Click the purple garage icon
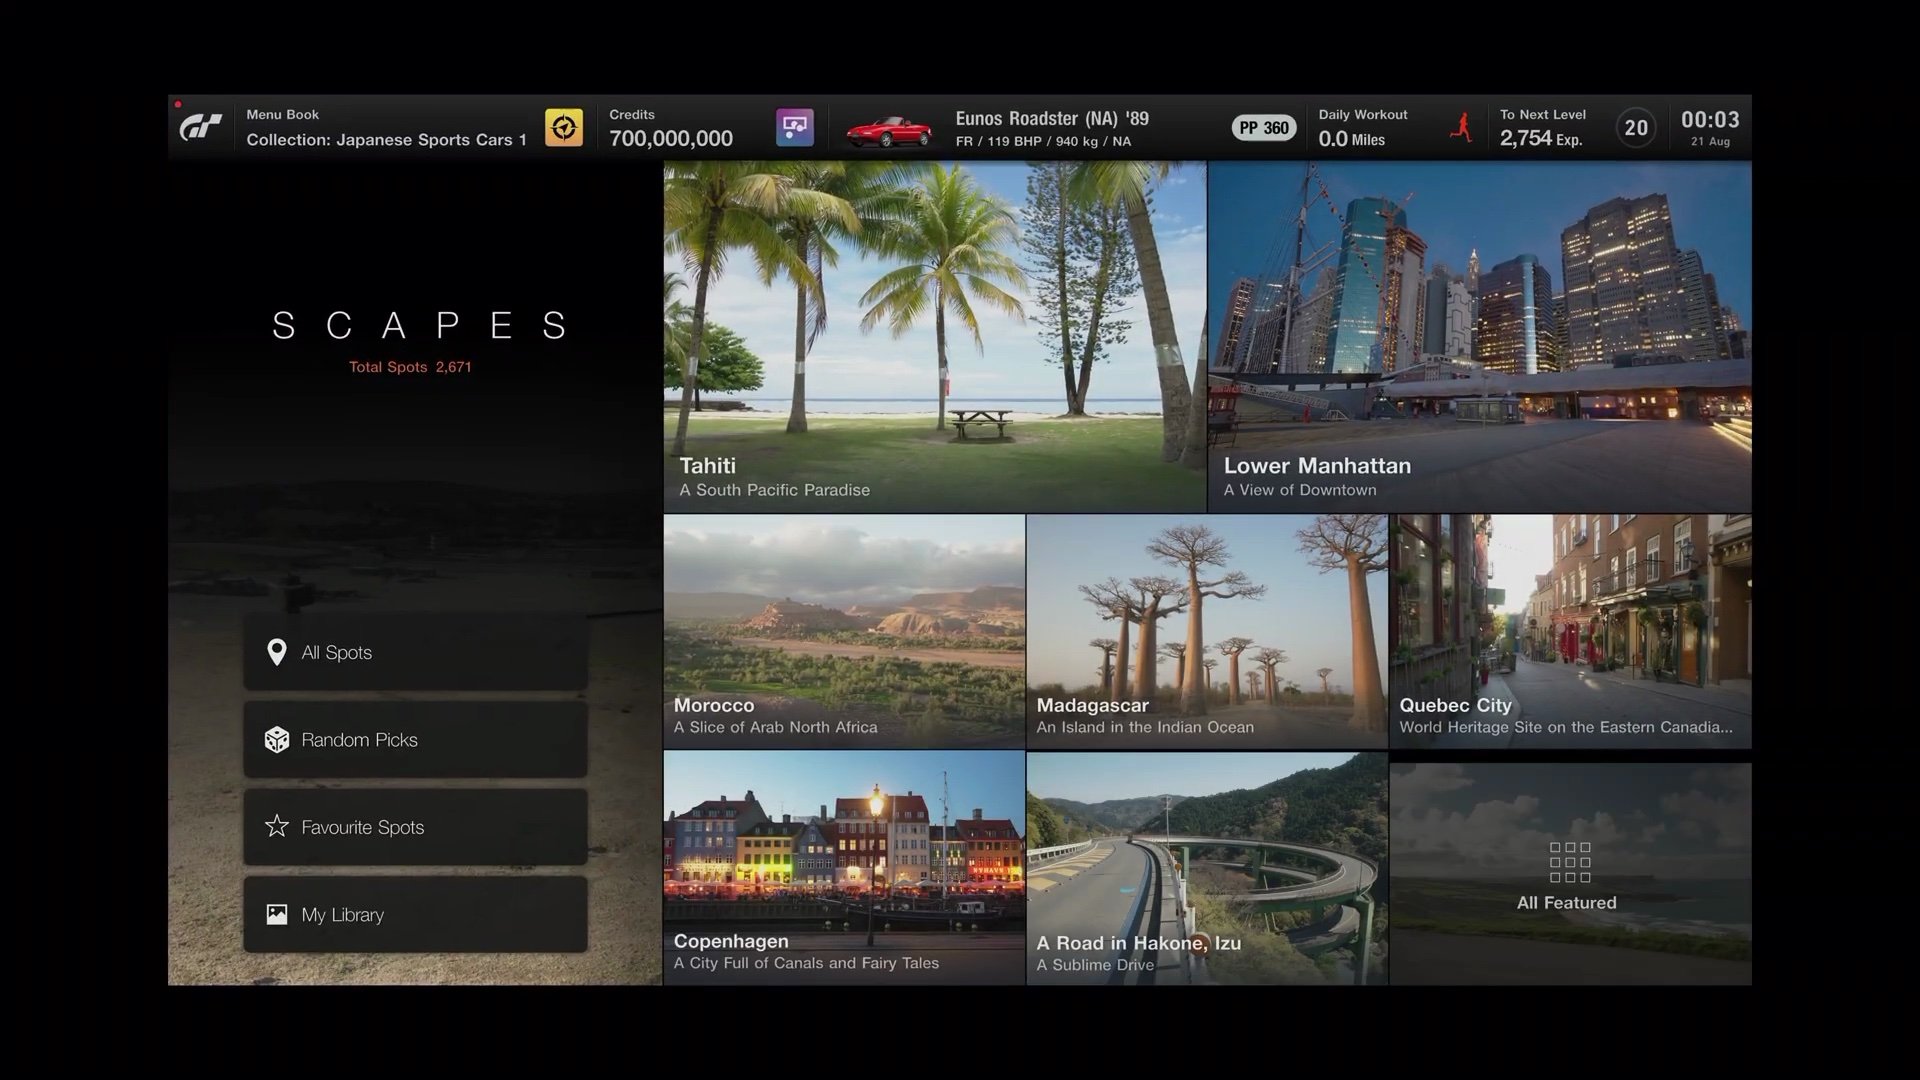This screenshot has height=1080, width=1920. (x=795, y=128)
